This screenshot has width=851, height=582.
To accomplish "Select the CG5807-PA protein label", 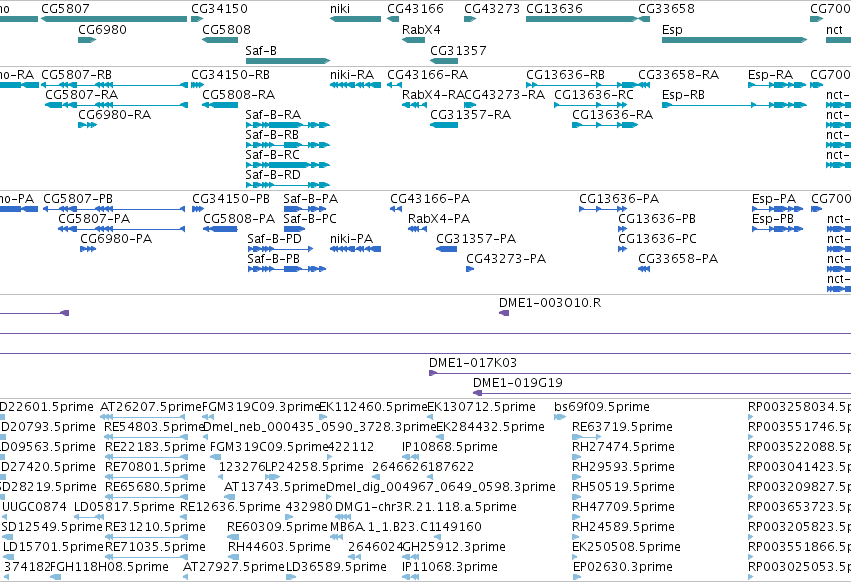I will [94, 219].
